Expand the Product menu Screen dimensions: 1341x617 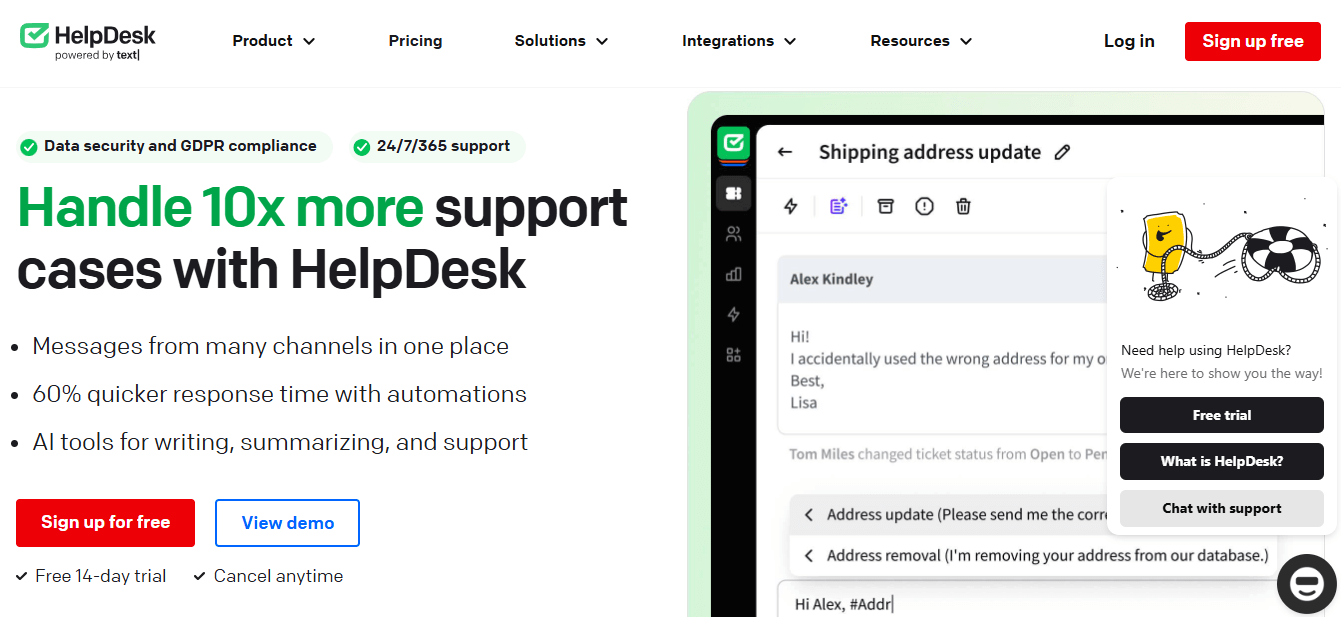coord(273,41)
